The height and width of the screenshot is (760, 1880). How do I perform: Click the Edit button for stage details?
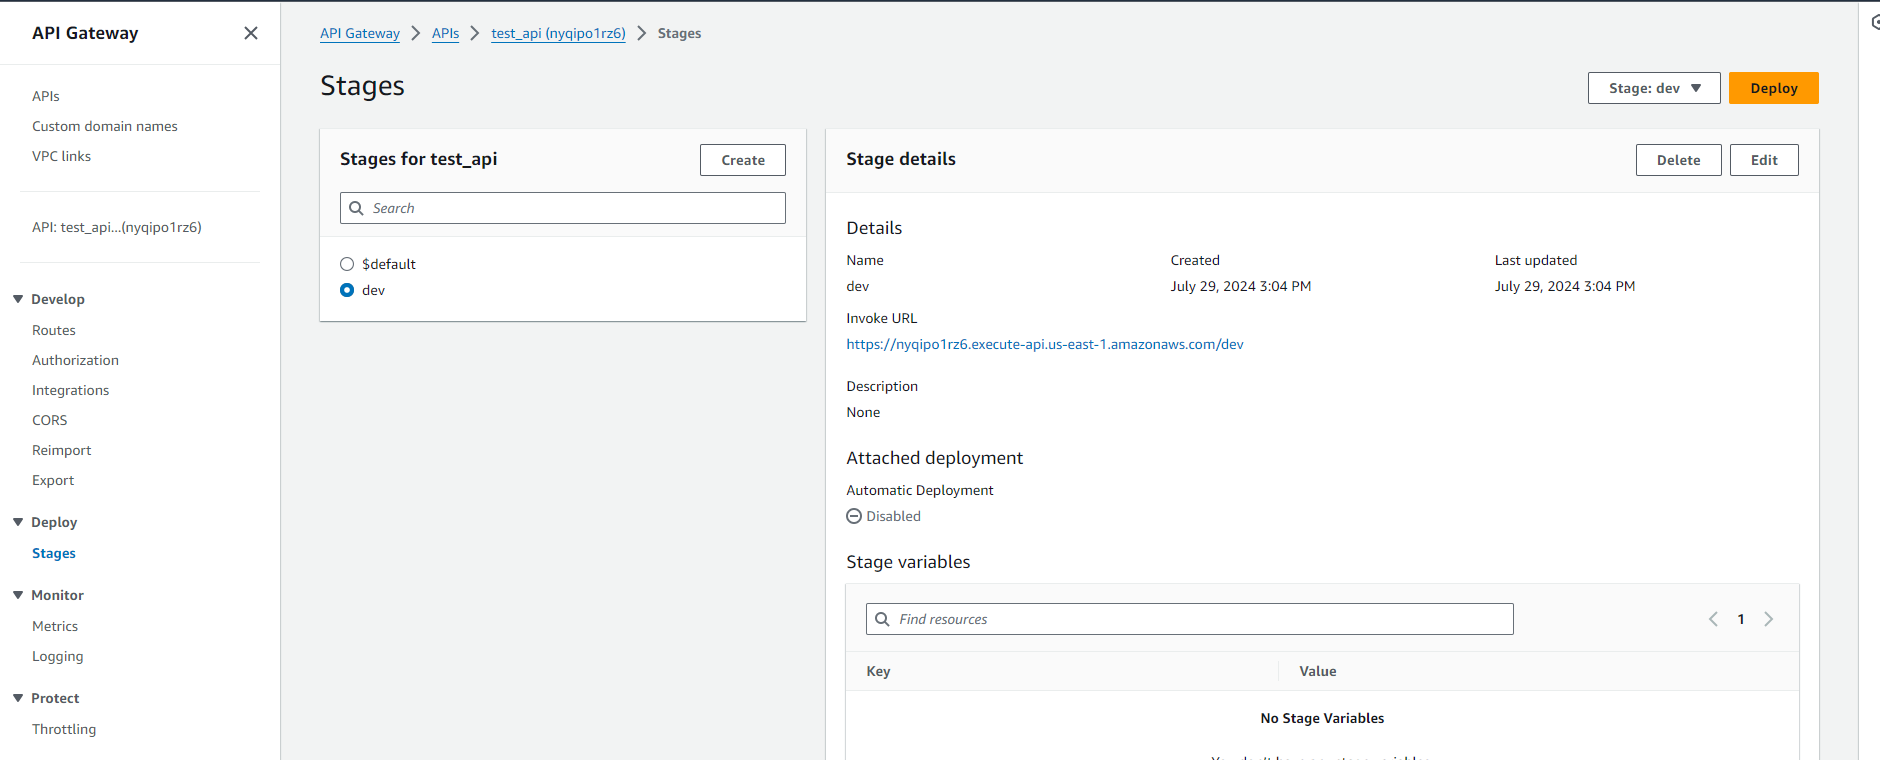[1763, 160]
